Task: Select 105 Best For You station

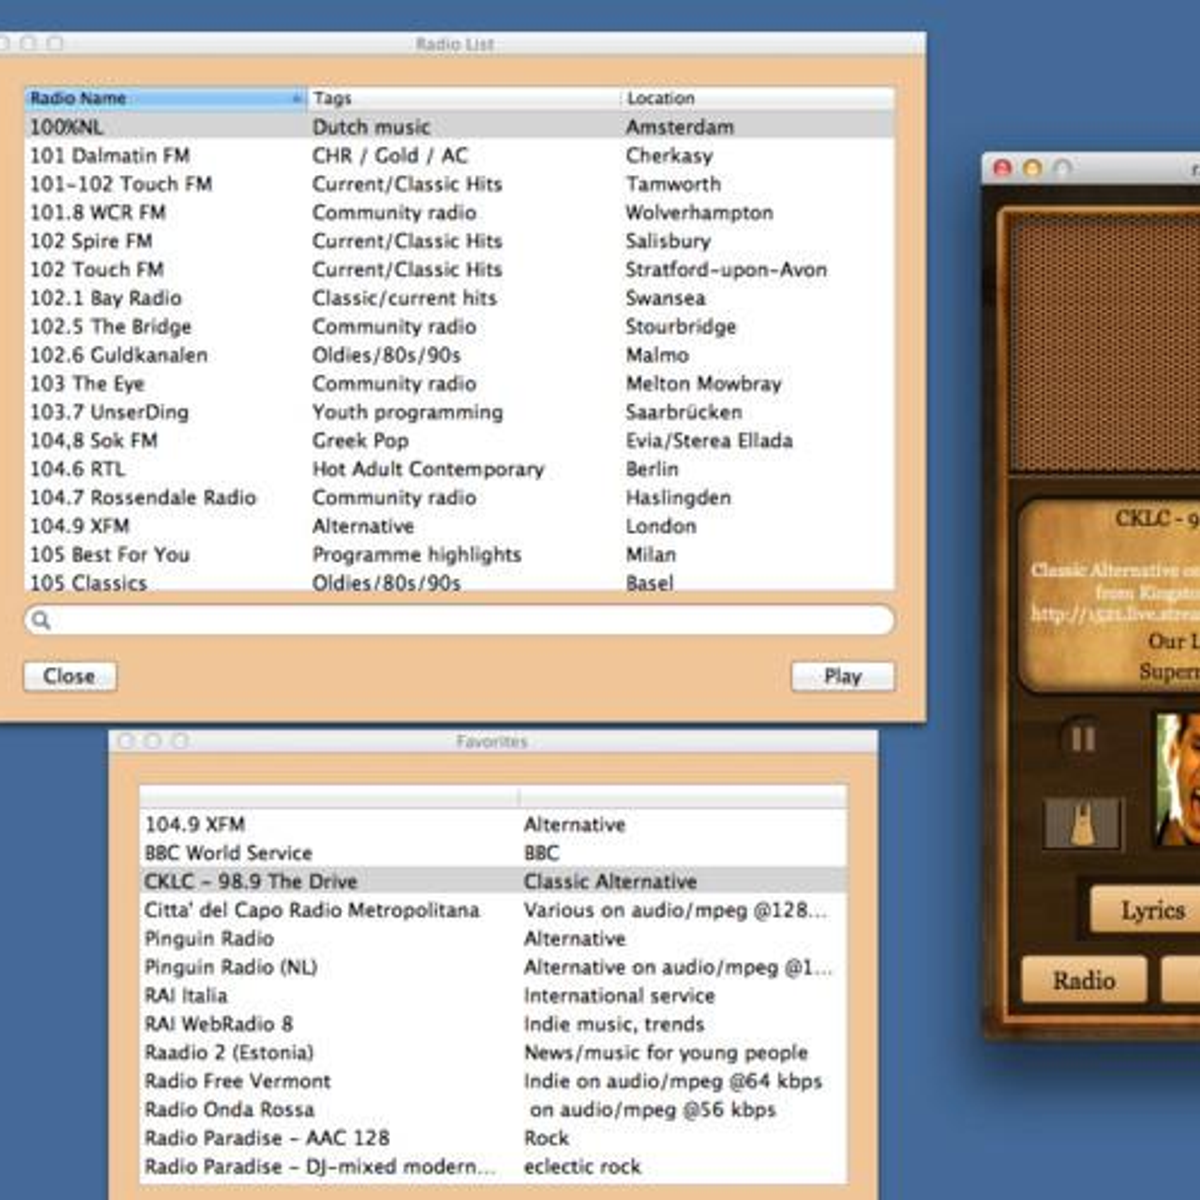Action: [459, 554]
